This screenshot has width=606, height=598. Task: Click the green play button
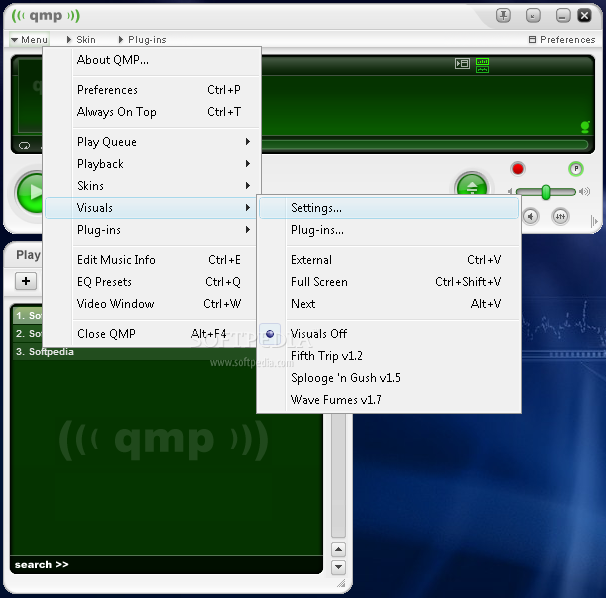(31, 192)
